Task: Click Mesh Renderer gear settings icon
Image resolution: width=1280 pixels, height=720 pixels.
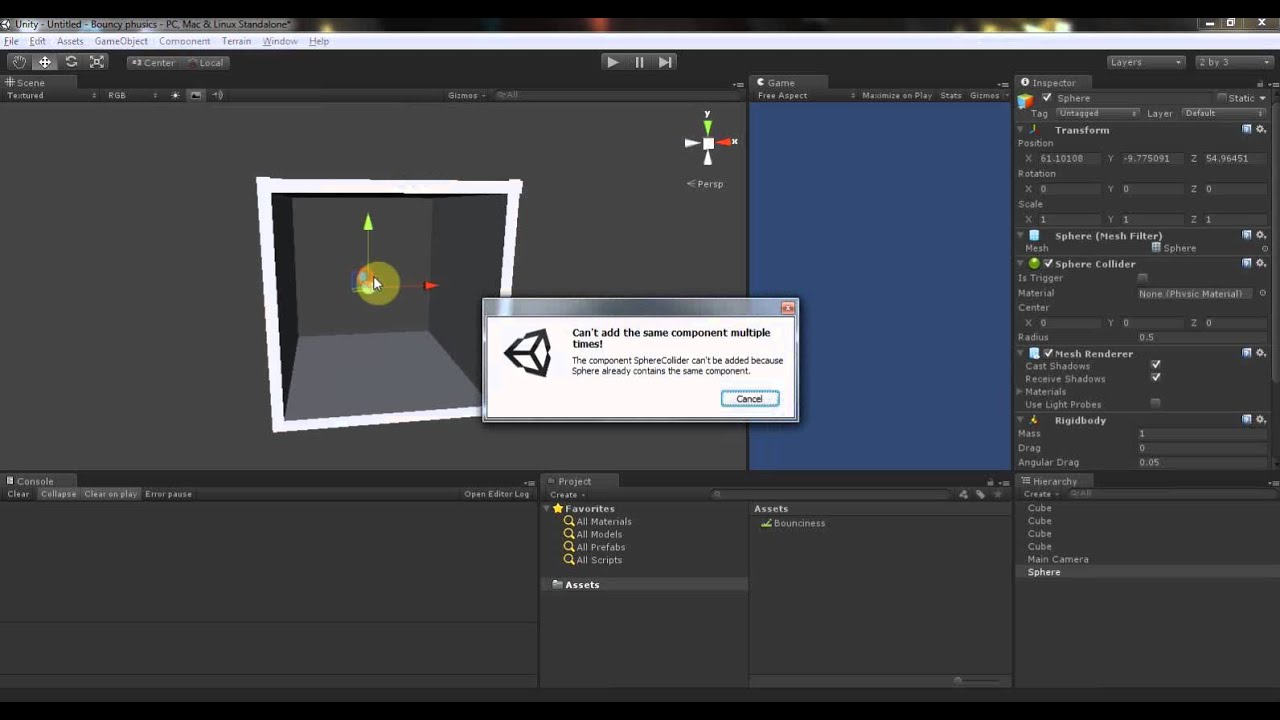Action: [x=1261, y=354]
